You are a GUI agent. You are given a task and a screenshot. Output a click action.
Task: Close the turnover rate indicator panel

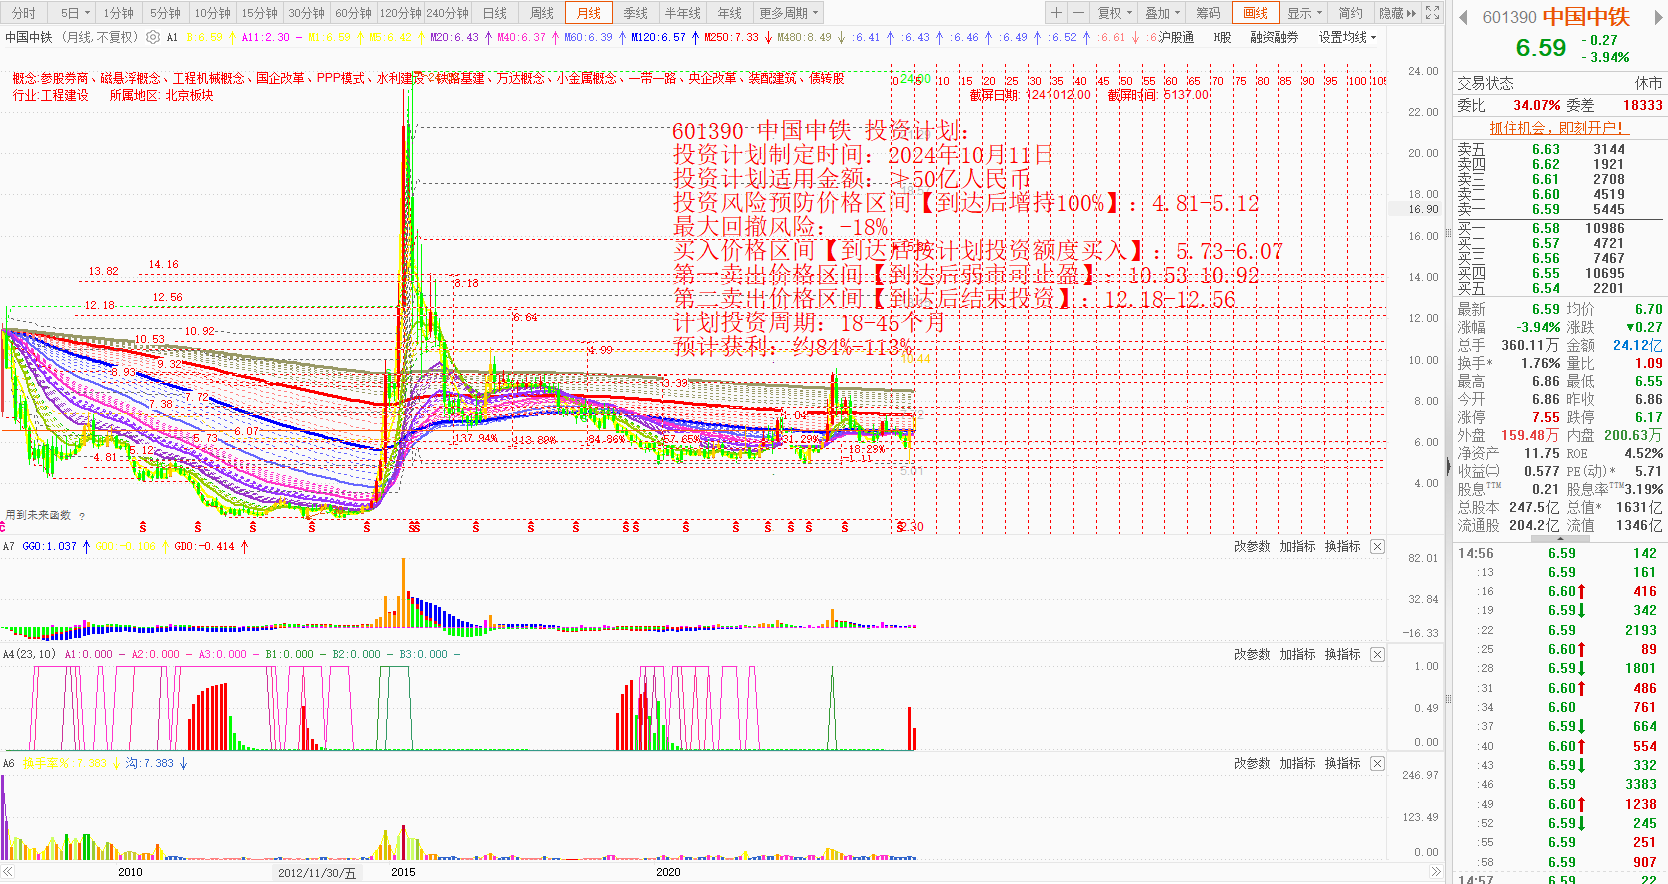coord(1377,763)
